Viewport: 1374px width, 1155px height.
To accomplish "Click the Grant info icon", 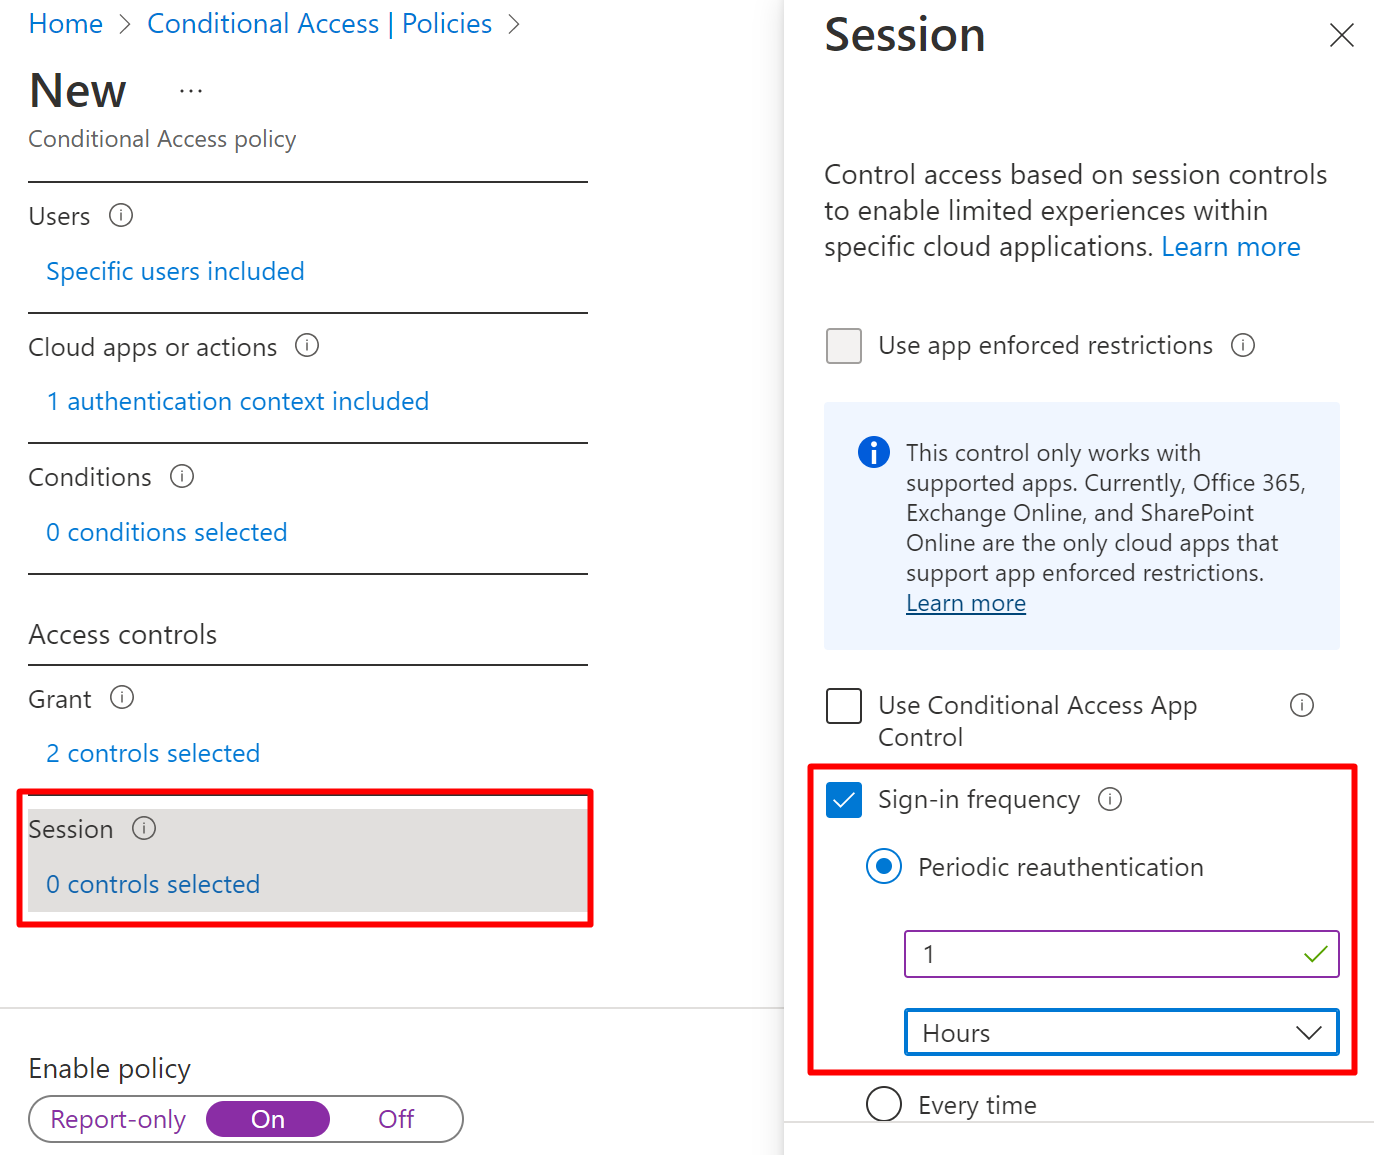I will (122, 698).
